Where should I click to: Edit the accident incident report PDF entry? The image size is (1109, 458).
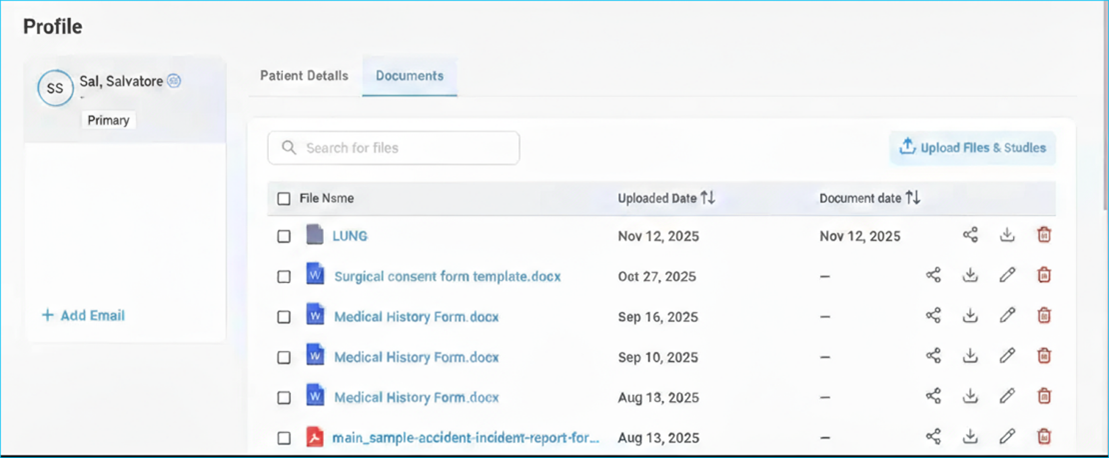[x=1007, y=436]
